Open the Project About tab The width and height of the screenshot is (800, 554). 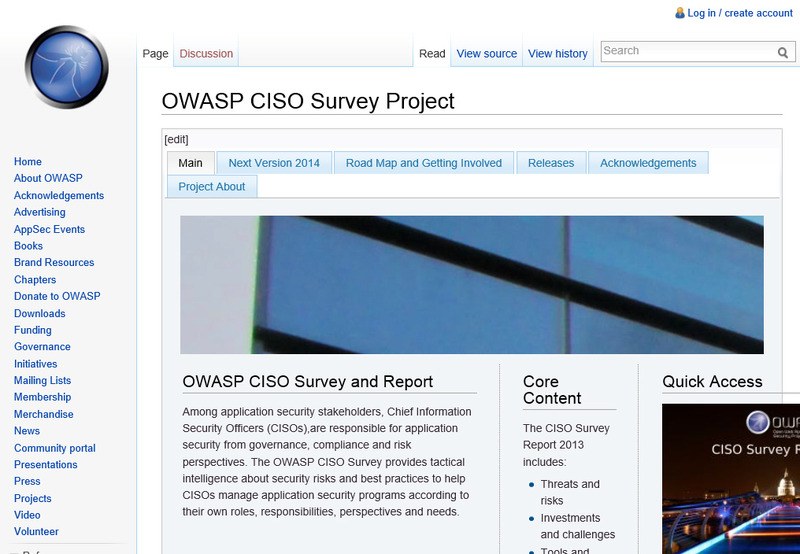click(212, 187)
